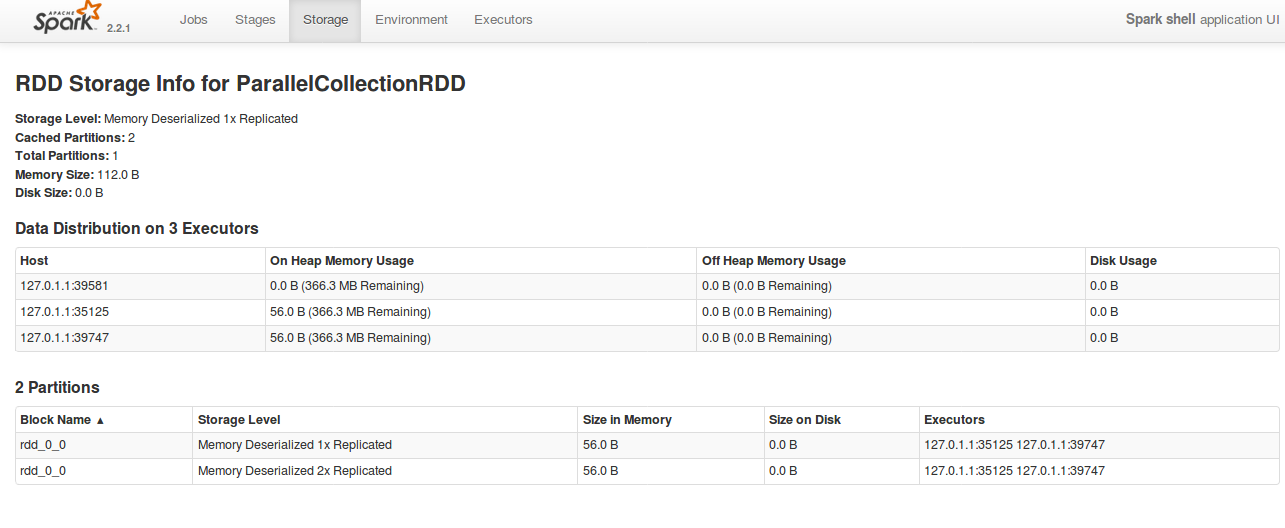Click the Spark shell application name
Screen dimensions: 1285x528
[1160, 20]
